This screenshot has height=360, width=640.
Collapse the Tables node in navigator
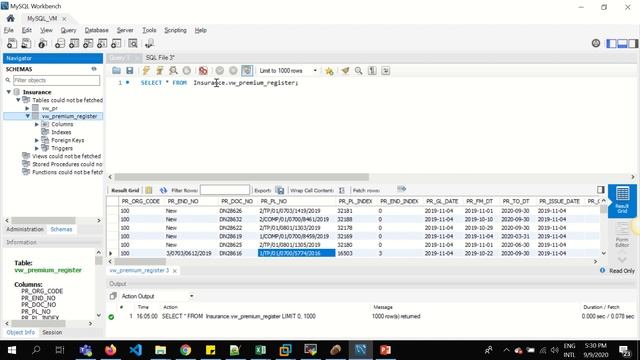18,100
